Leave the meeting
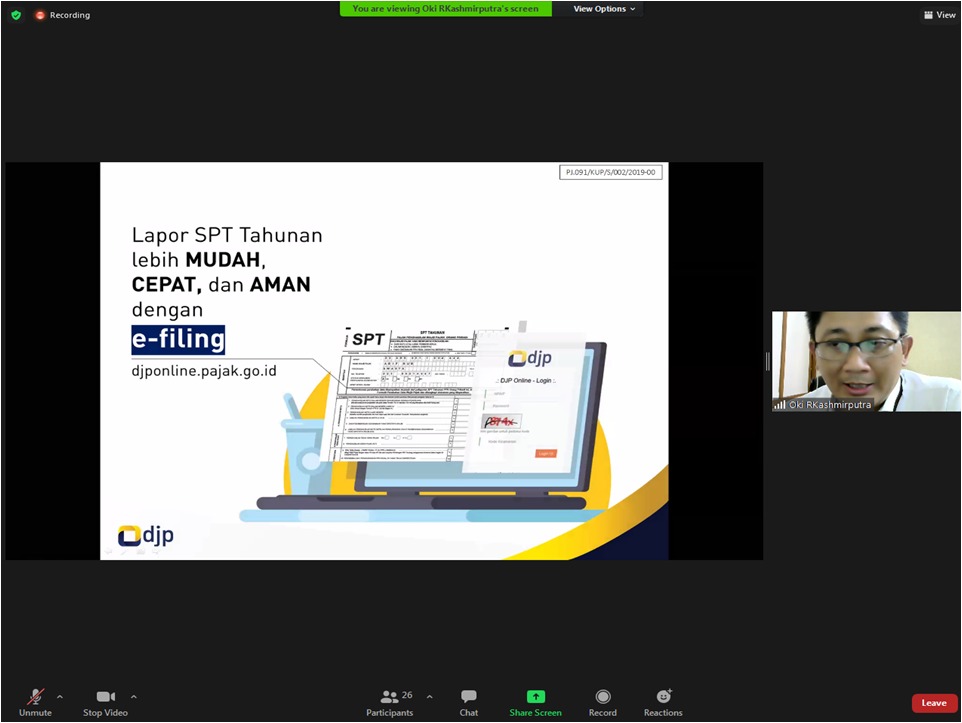This screenshot has height=723, width=962. pos(934,703)
